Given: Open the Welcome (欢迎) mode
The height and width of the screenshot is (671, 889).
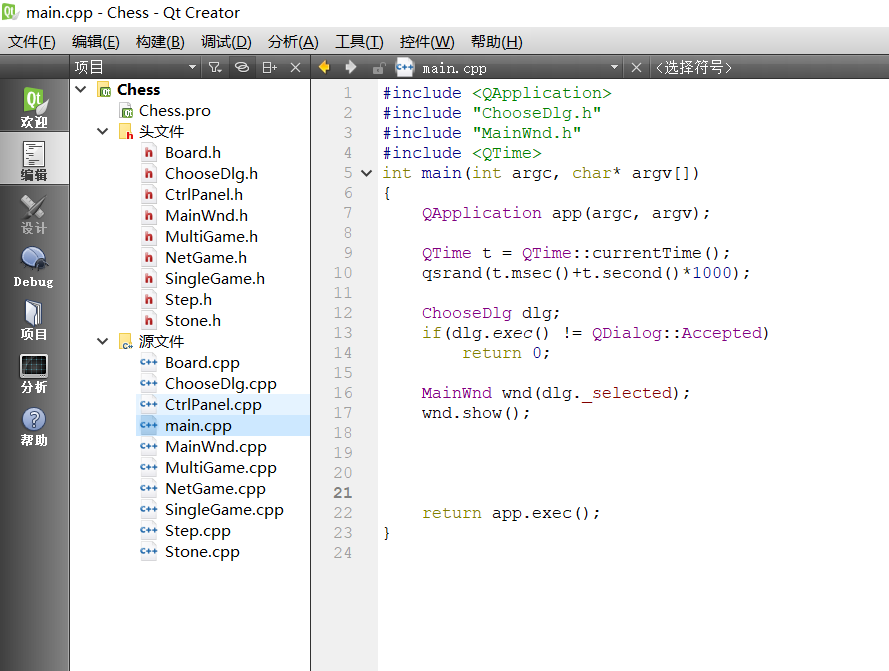Looking at the screenshot, I should point(34,107).
